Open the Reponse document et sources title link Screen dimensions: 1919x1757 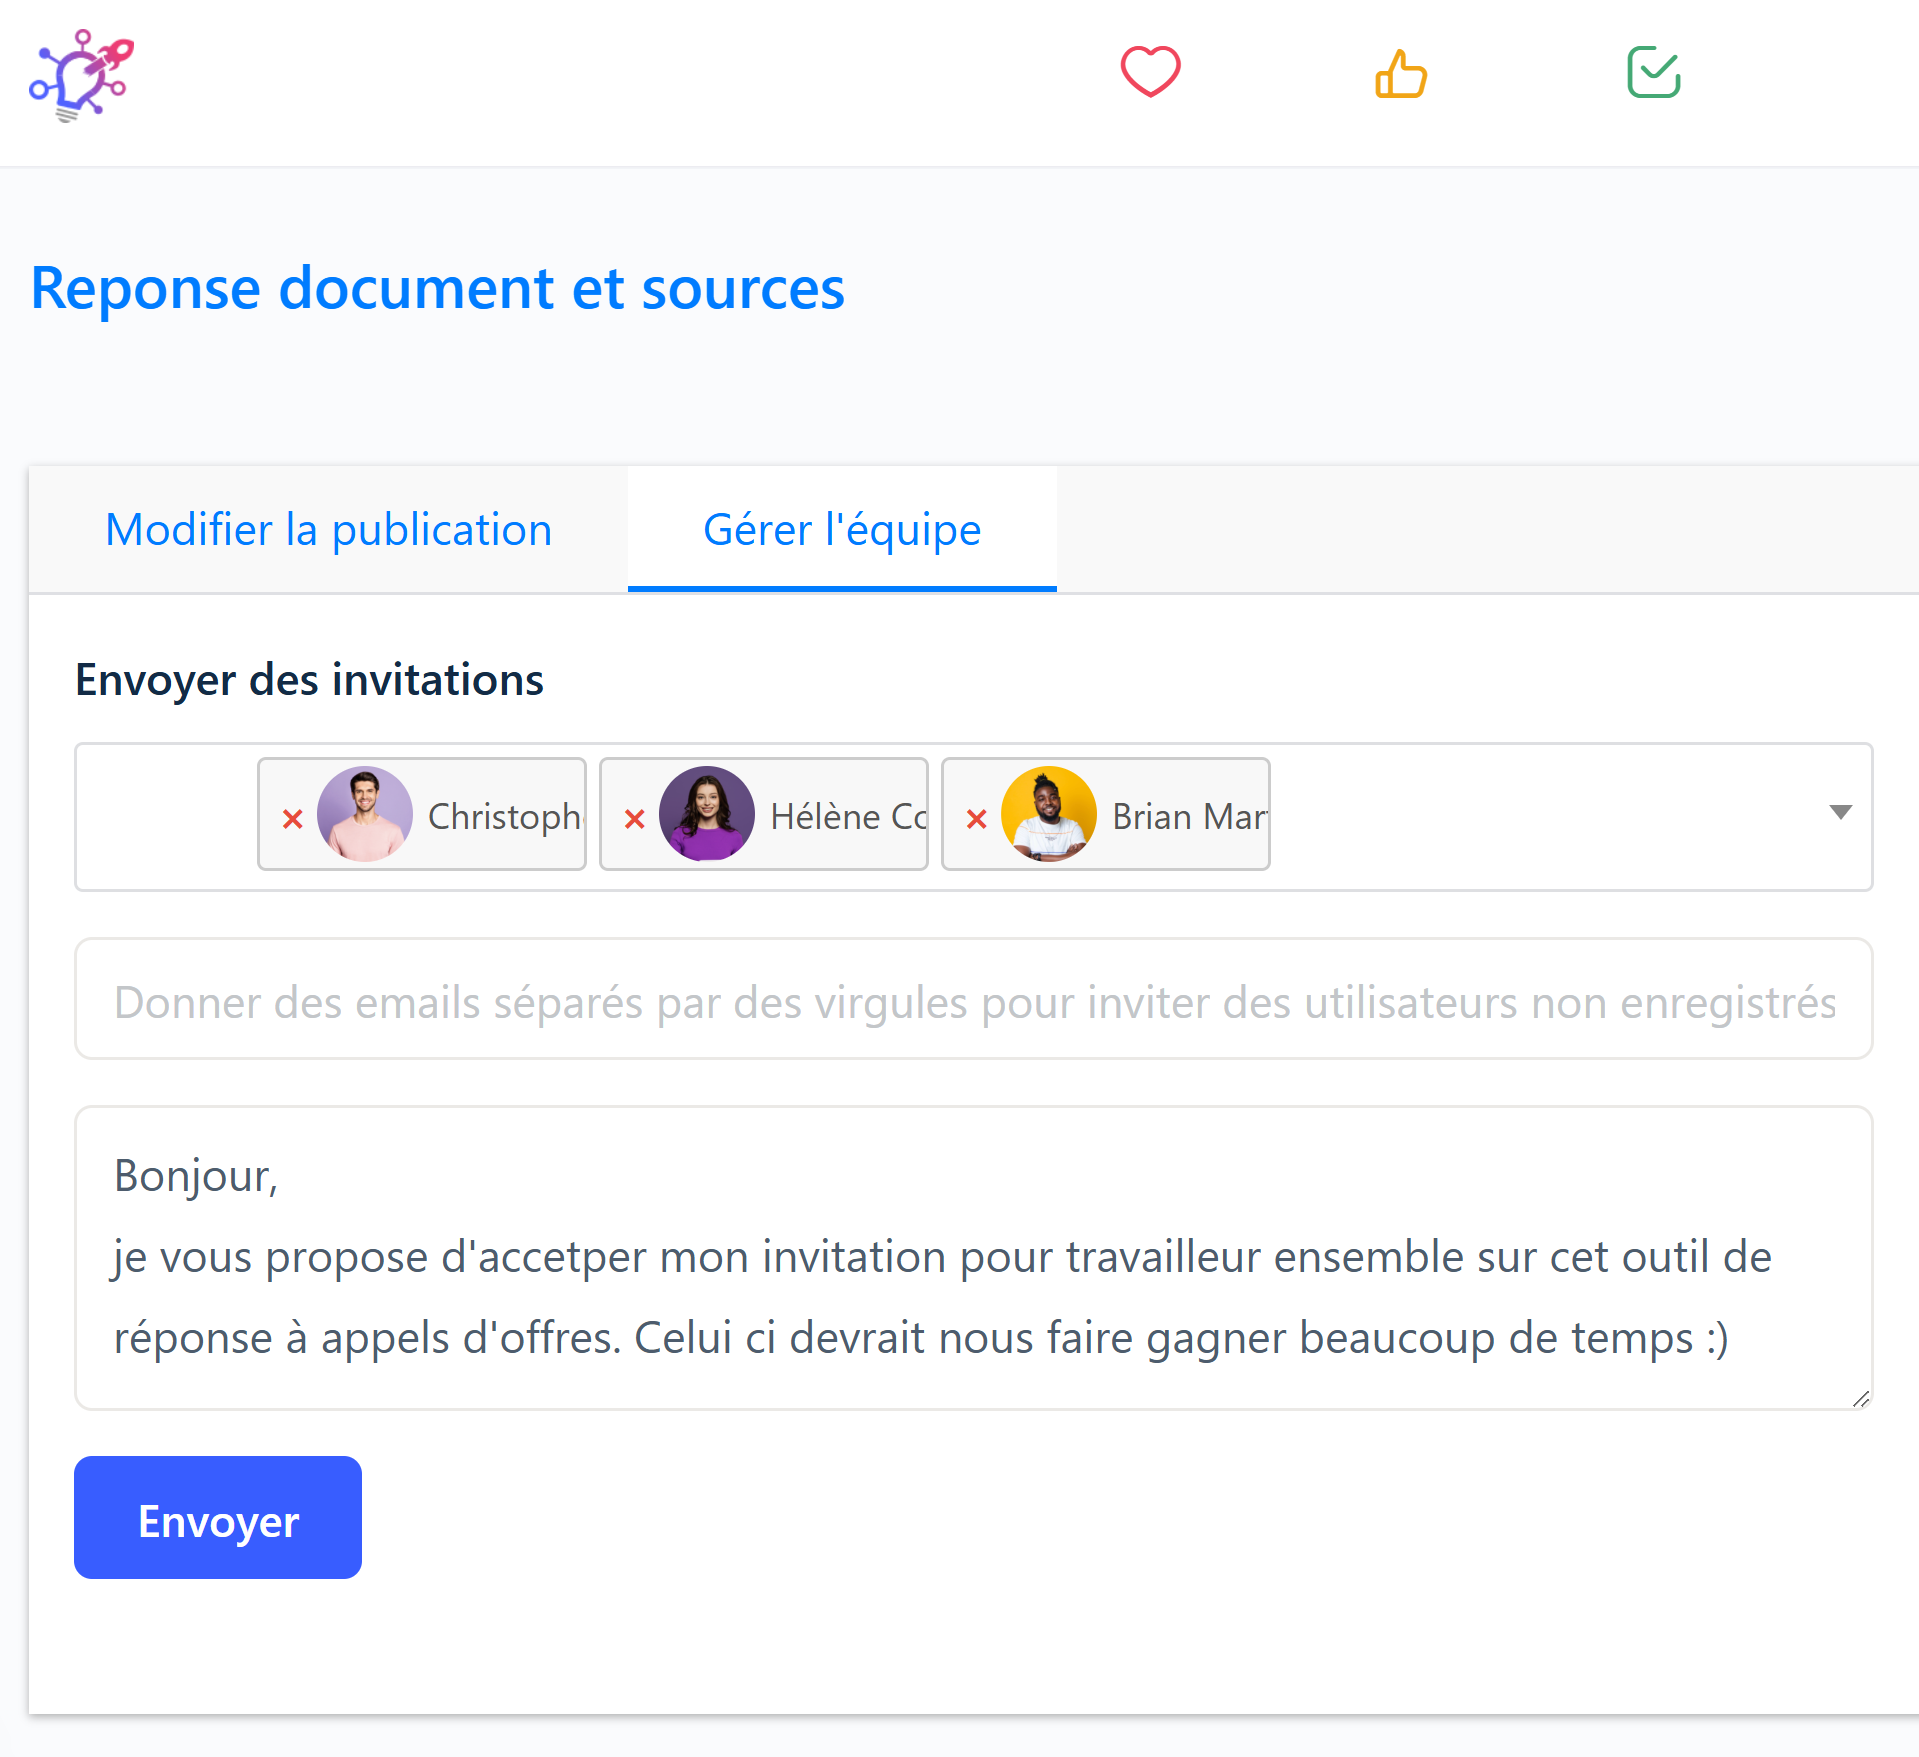click(437, 288)
